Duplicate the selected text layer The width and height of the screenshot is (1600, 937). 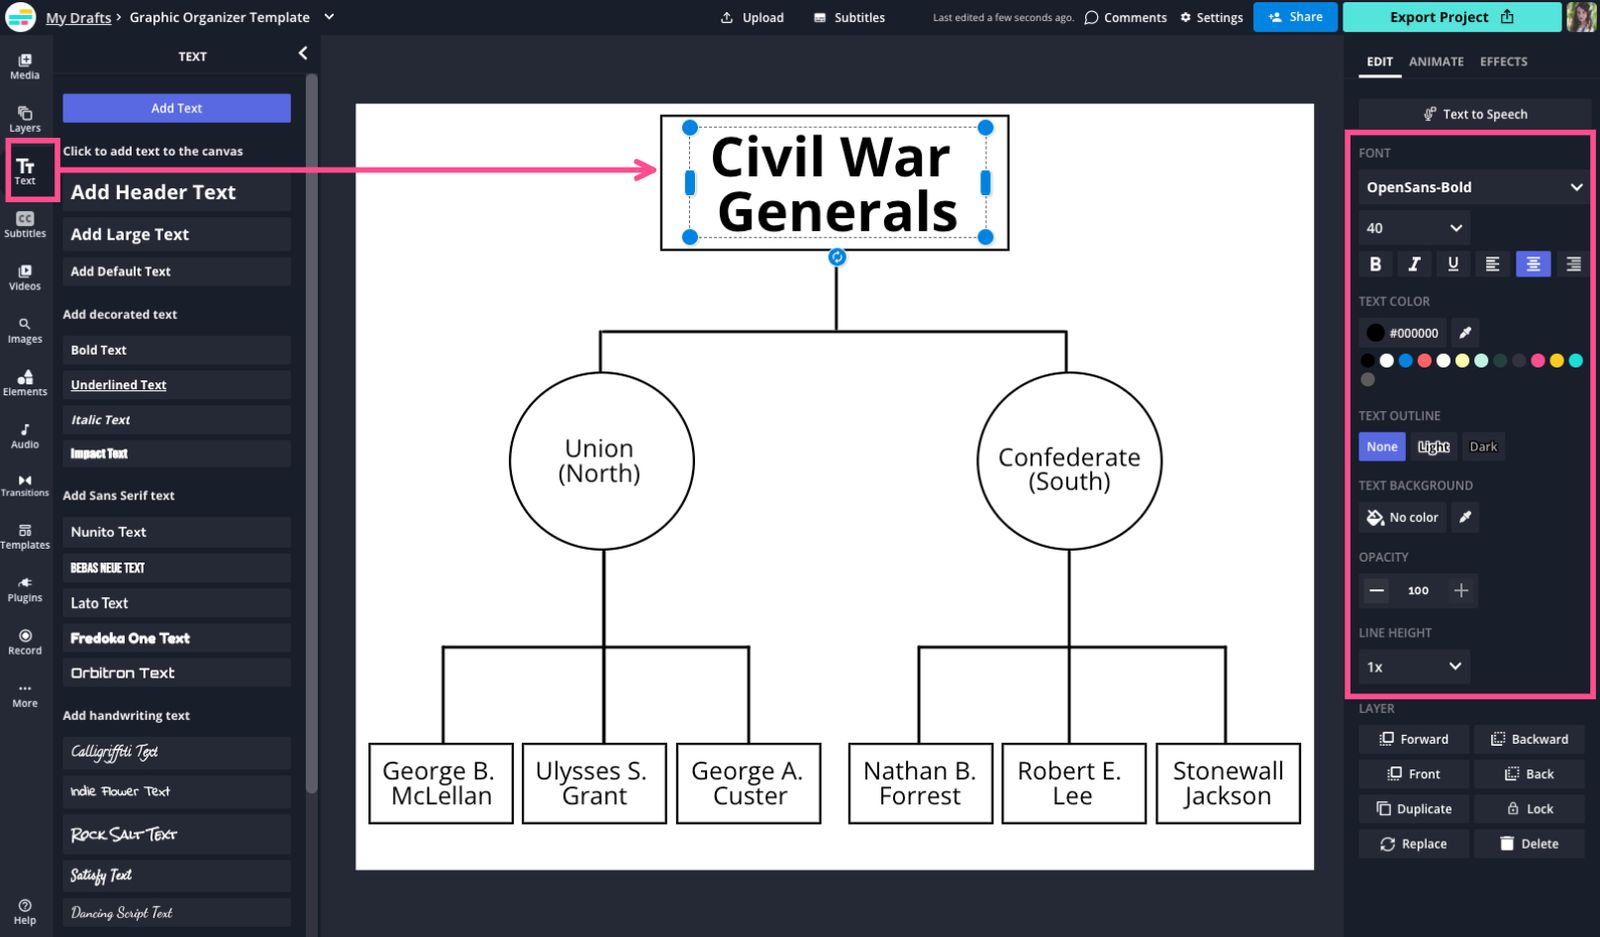pos(1413,808)
